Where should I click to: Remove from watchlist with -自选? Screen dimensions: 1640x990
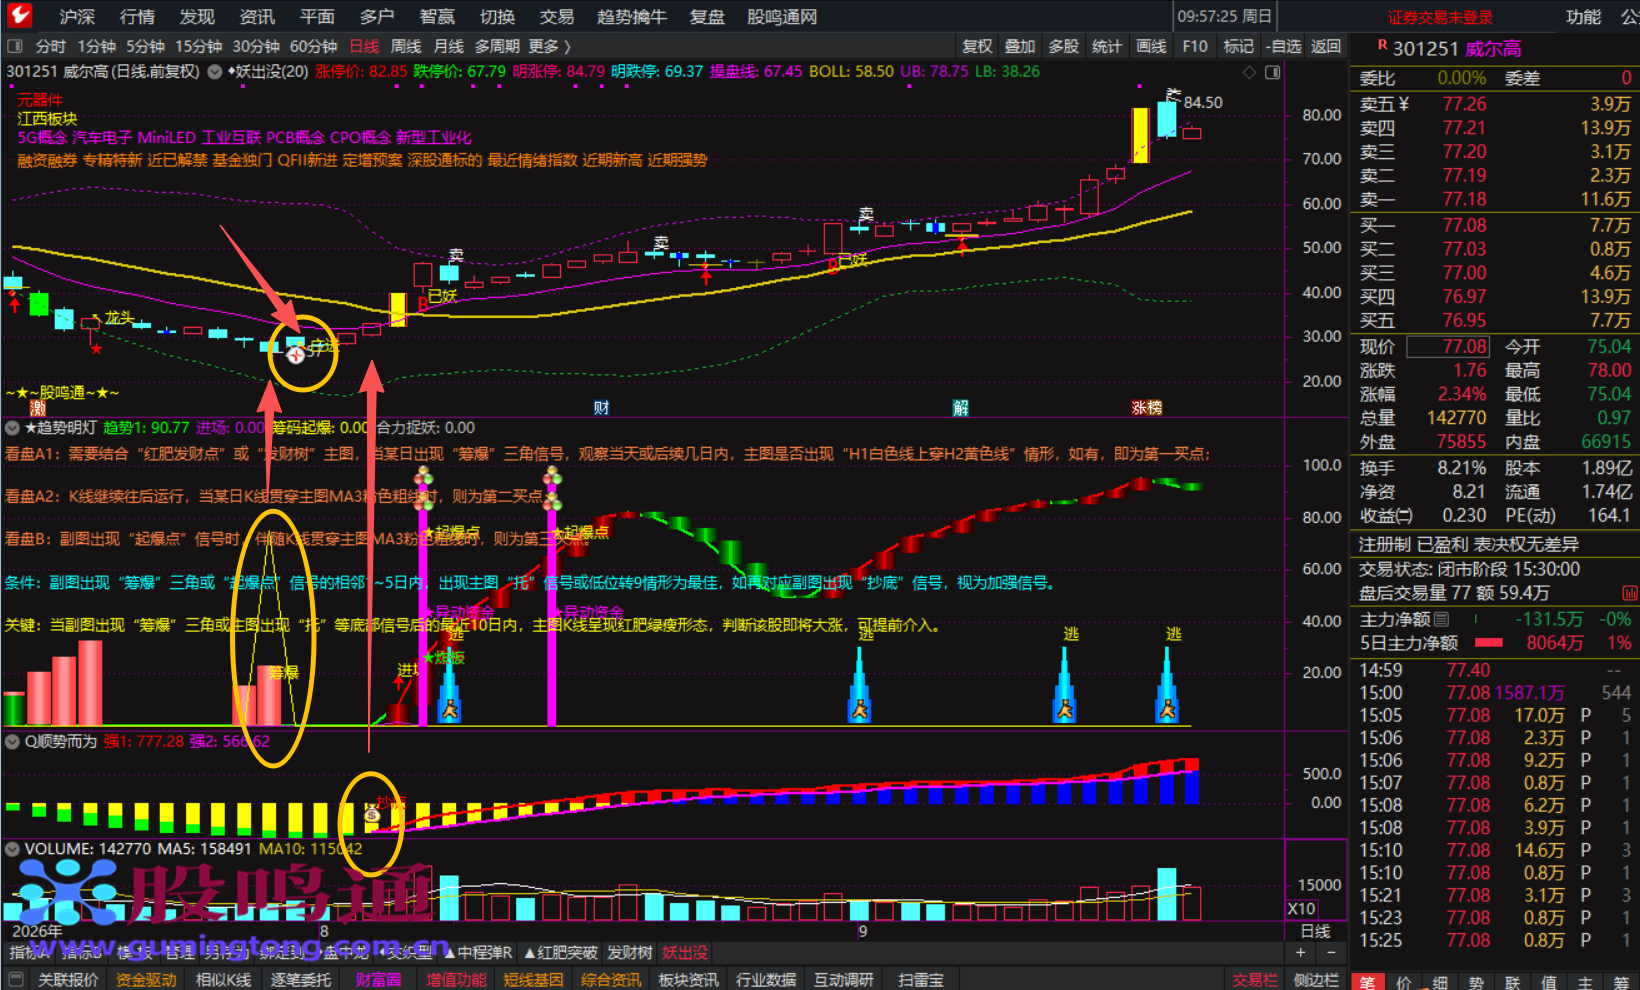[x=1283, y=46]
